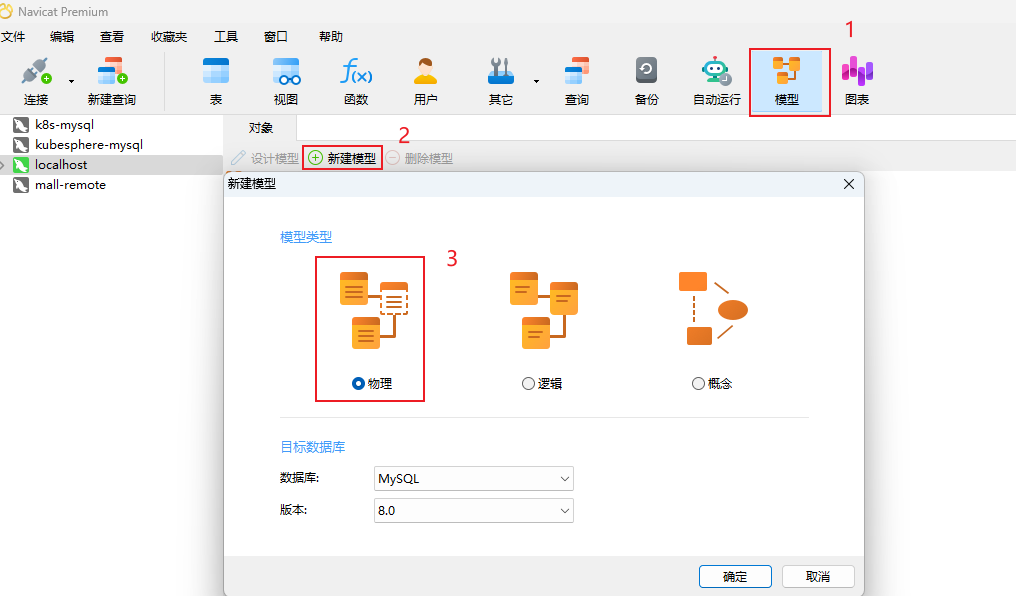
Task: Open the 连接 connection tool
Action: [x=36, y=81]
